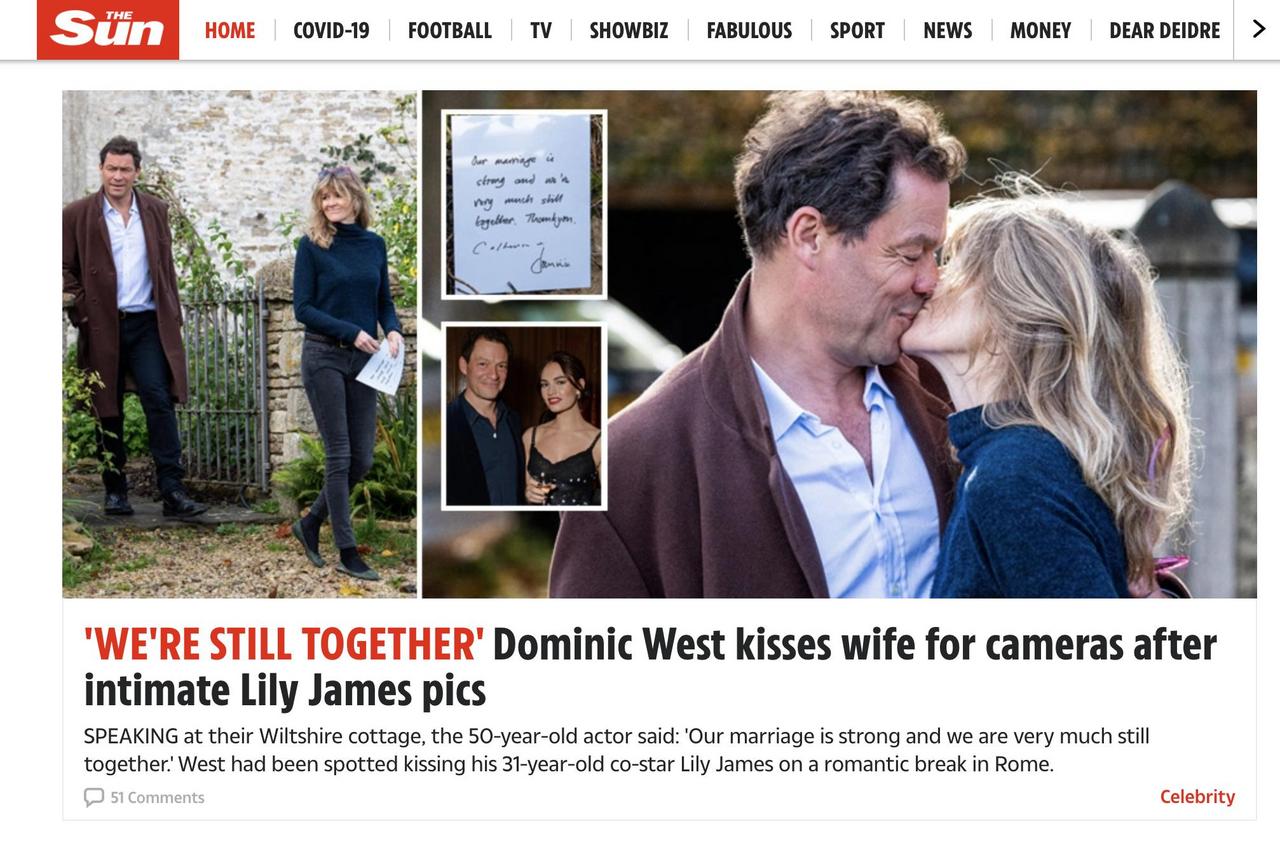
Task: Navigate to SPORT
Action: (857, 31)
